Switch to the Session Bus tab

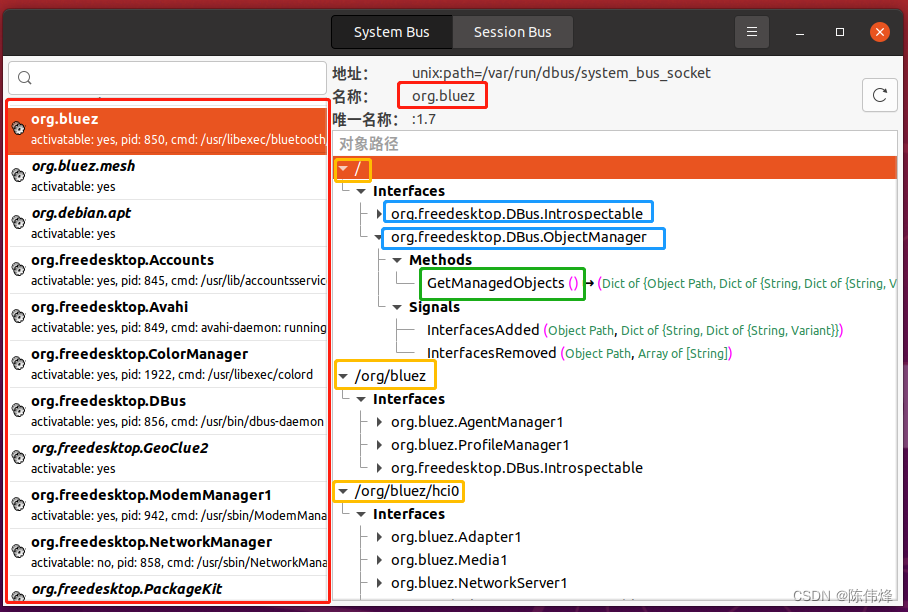pos(512,32)
